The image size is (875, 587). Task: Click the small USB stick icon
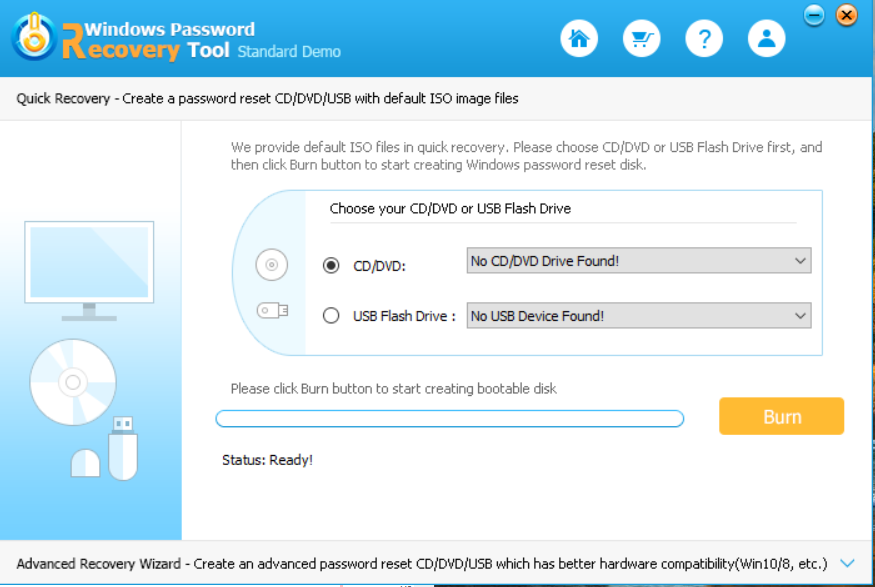272,310
